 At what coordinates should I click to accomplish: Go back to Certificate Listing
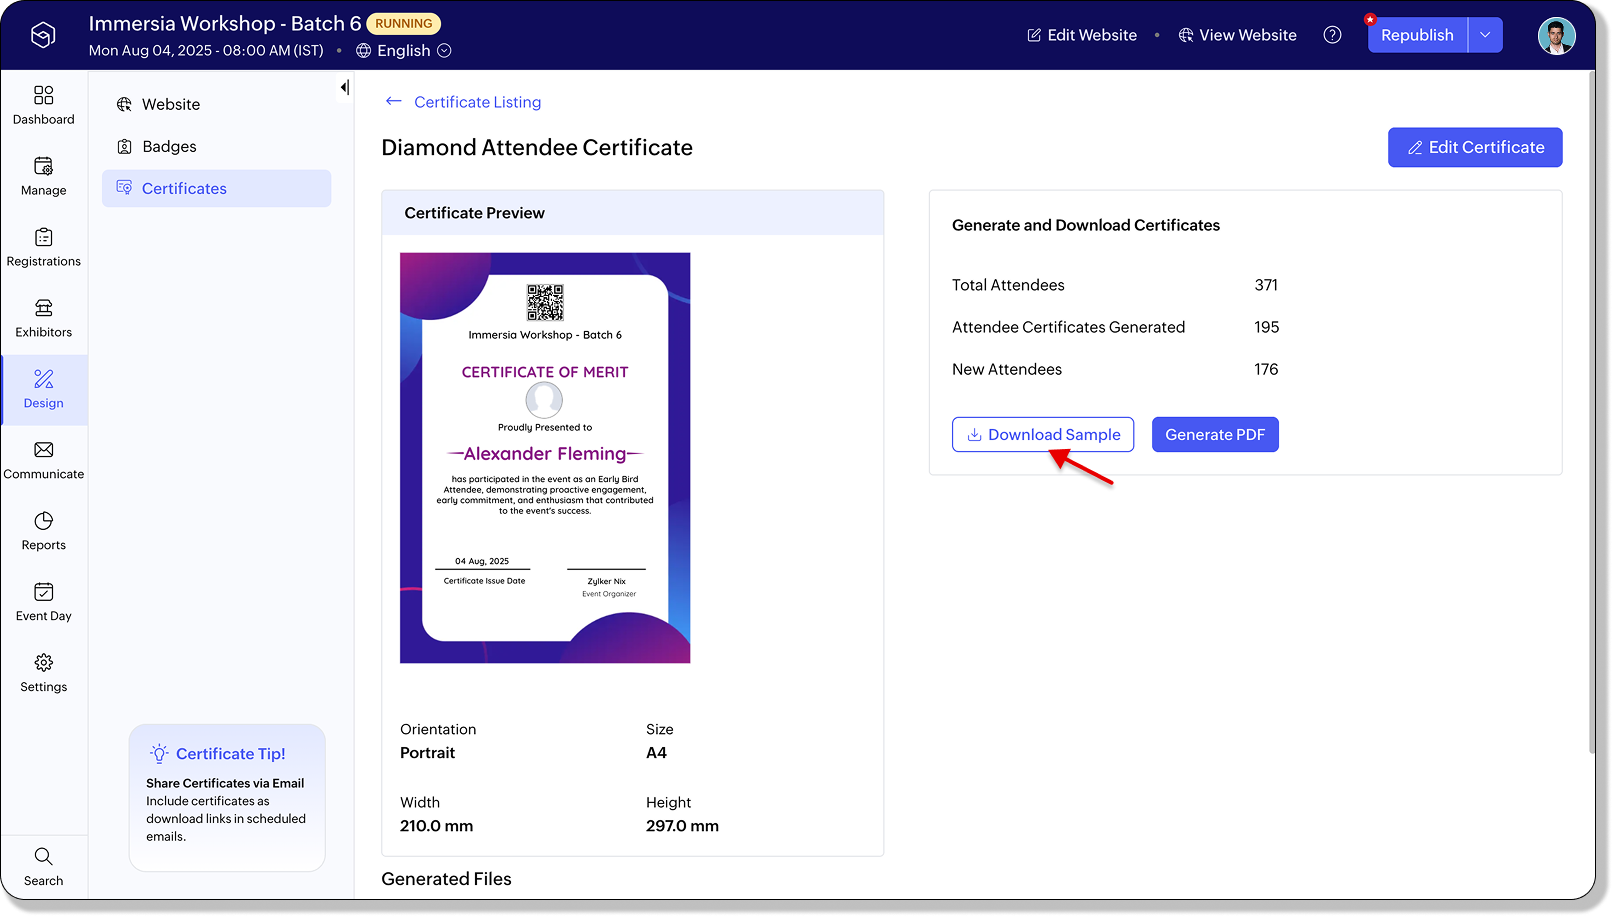(477, 102)
